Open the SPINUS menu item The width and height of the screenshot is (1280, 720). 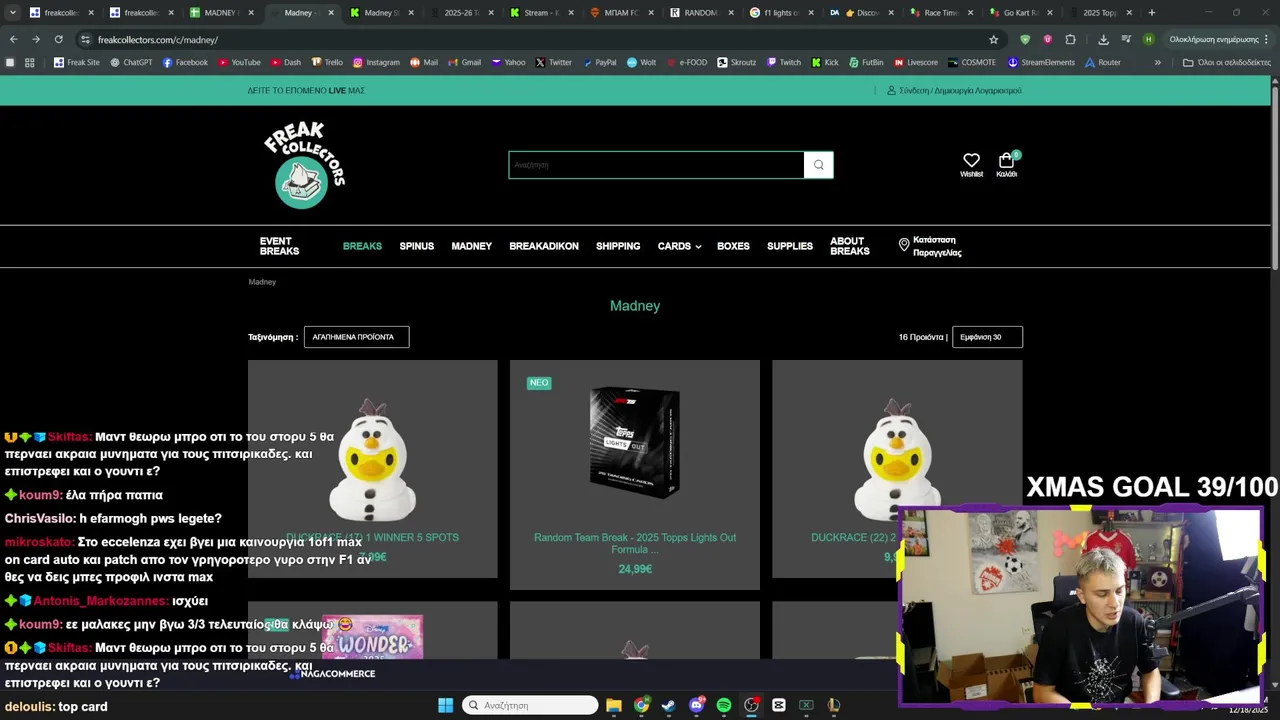[x=416, y=246]
